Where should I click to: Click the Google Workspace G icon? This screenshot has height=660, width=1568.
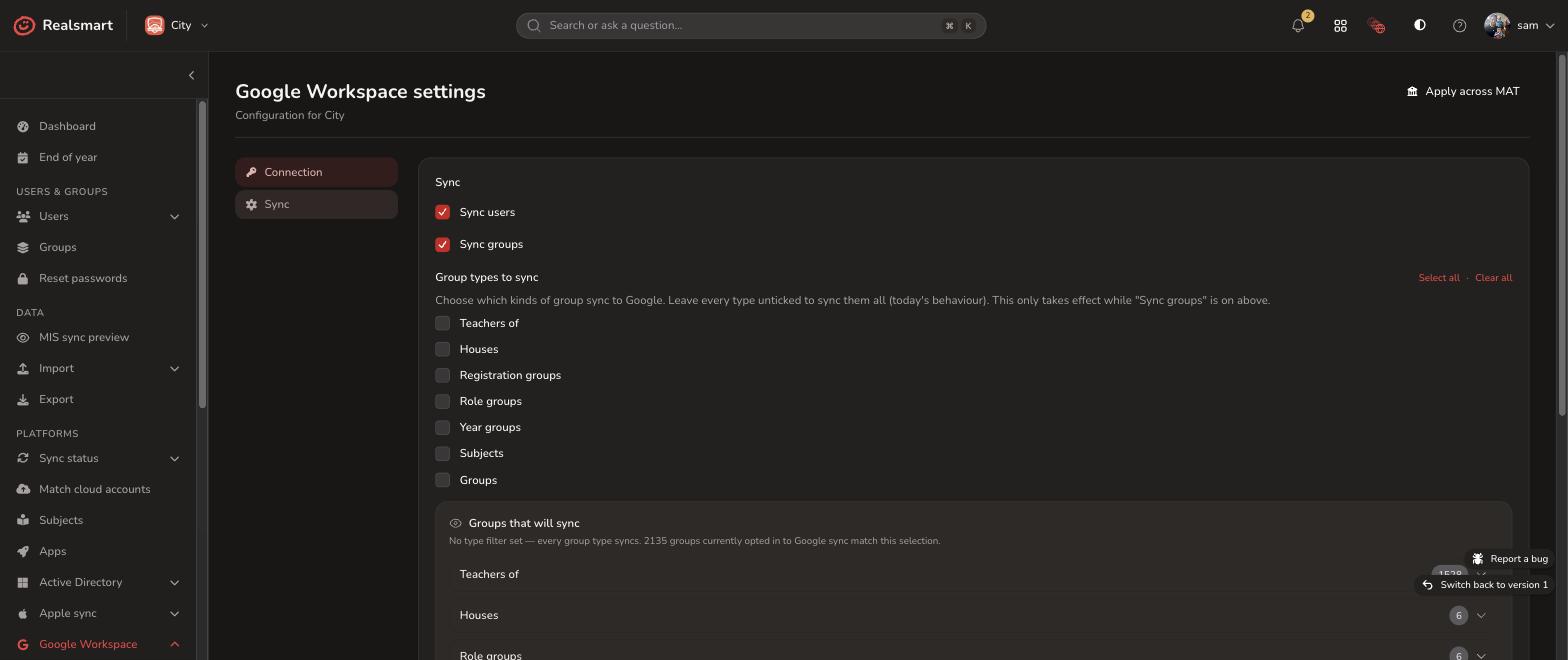(x=23, y=644)
